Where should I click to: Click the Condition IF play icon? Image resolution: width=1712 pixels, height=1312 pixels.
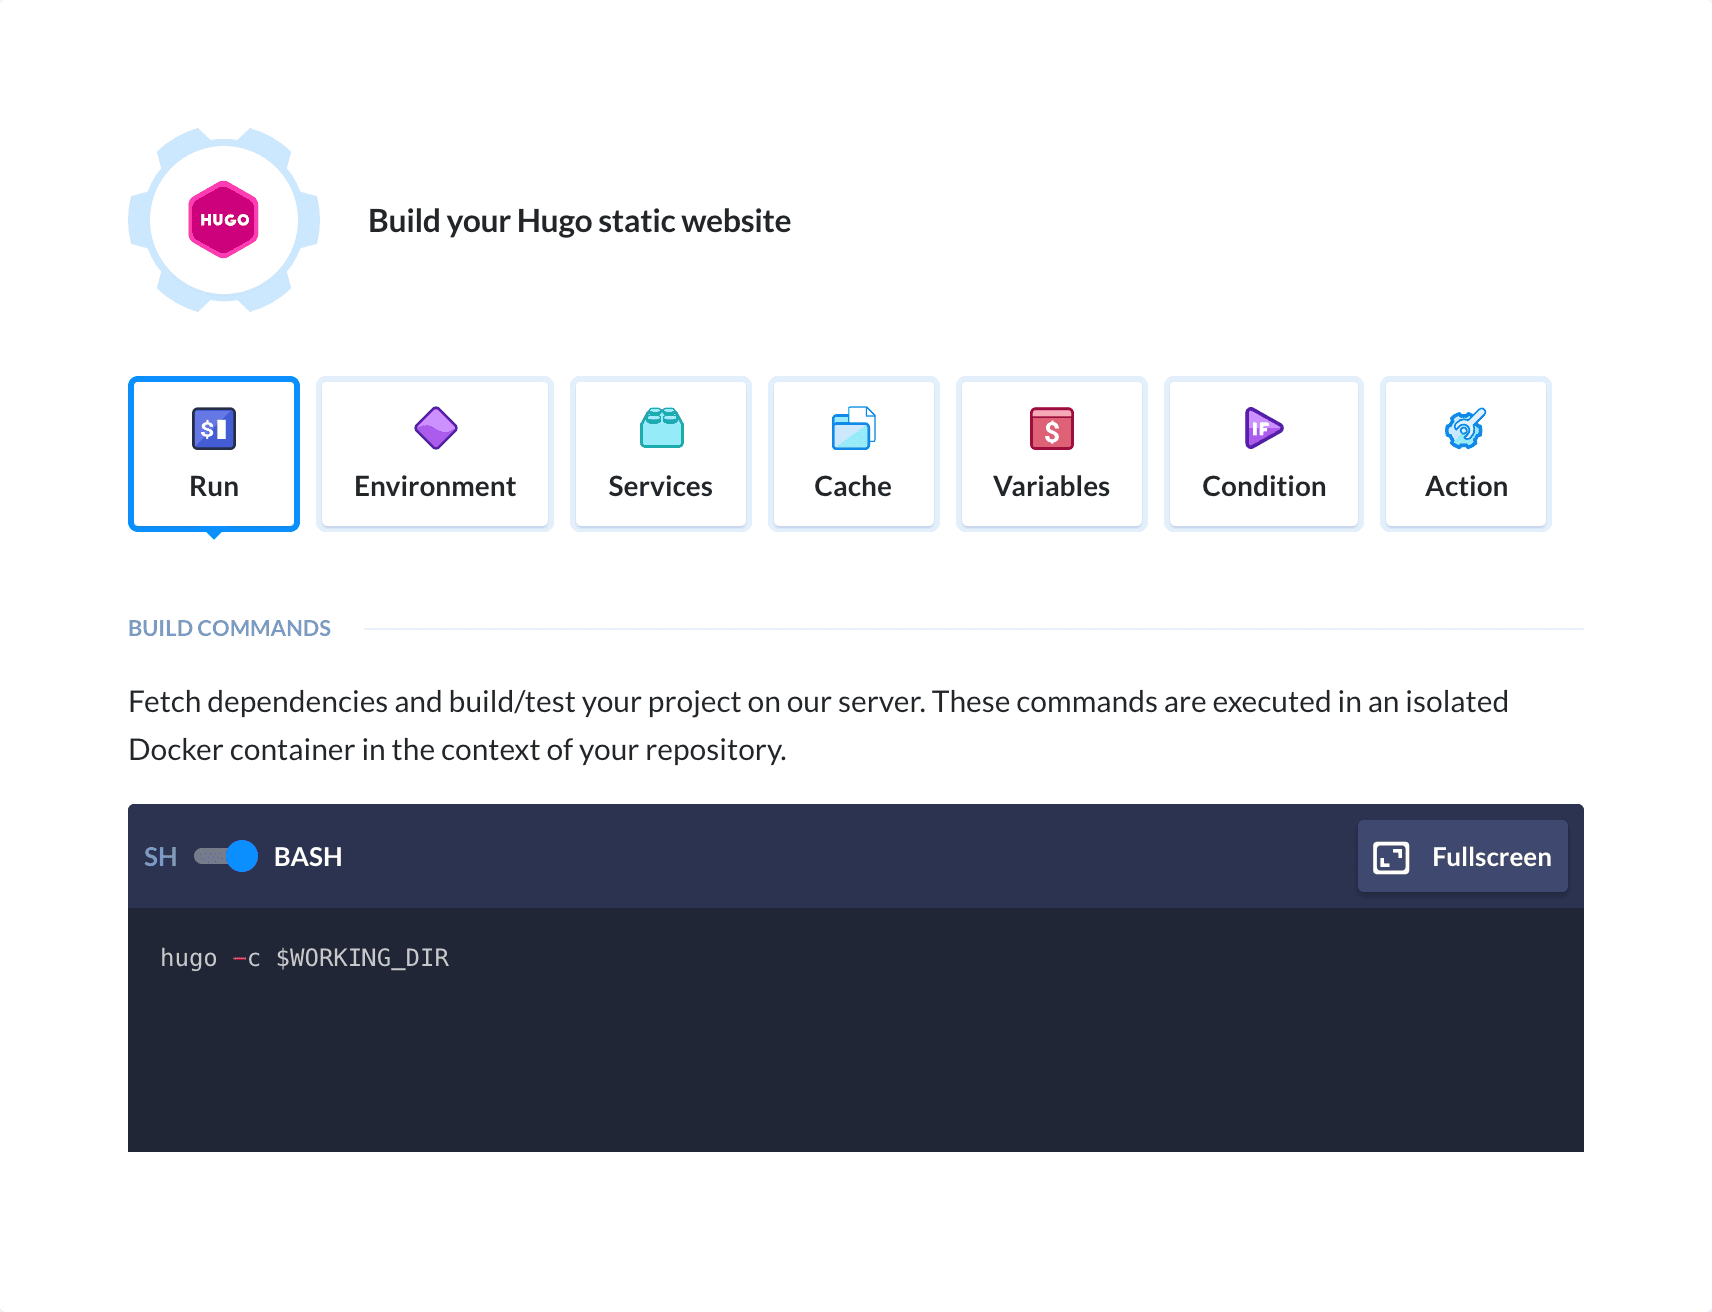[x=1263, y=428]
